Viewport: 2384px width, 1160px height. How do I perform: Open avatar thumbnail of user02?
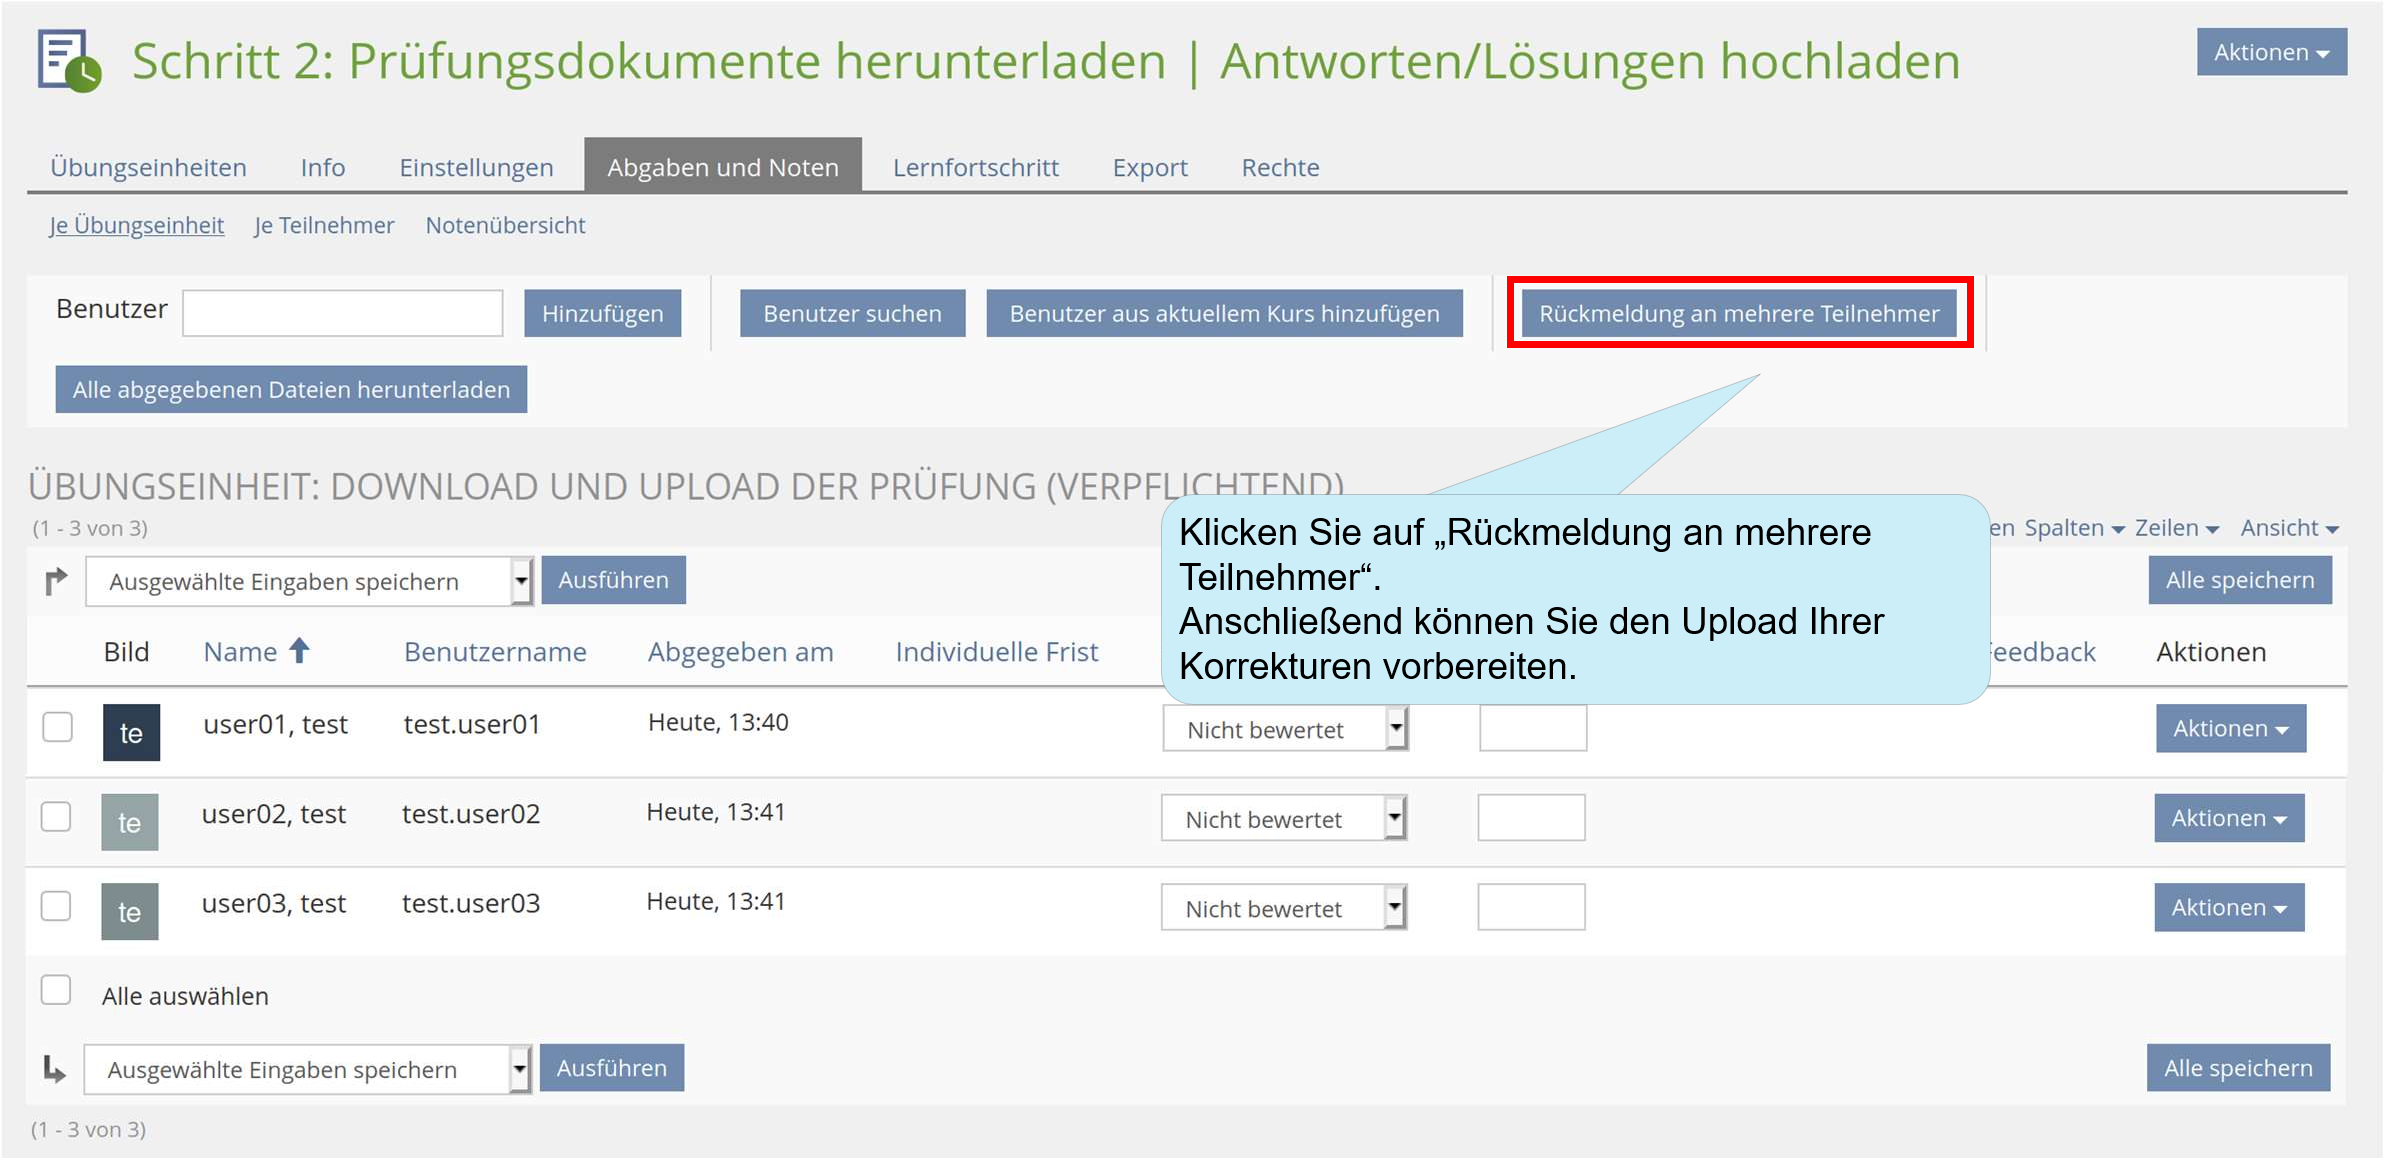(x=130, y=822)
